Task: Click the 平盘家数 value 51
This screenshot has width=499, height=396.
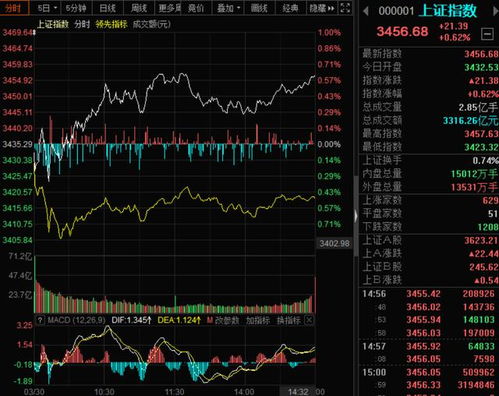Action: pos(493,214)
